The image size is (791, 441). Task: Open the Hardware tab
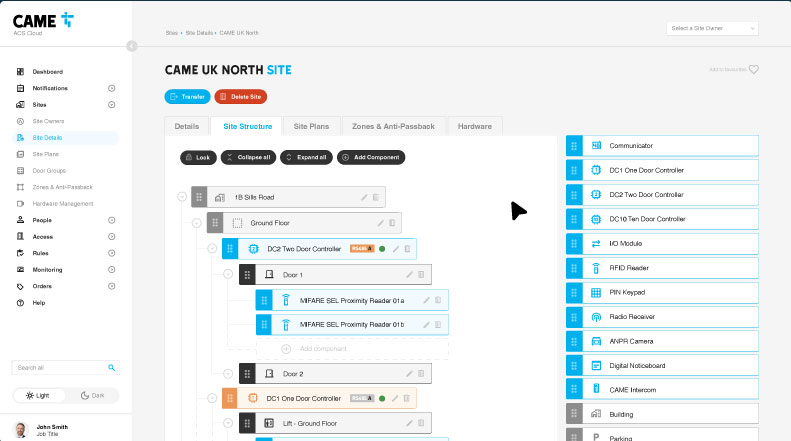coord(474,127)
